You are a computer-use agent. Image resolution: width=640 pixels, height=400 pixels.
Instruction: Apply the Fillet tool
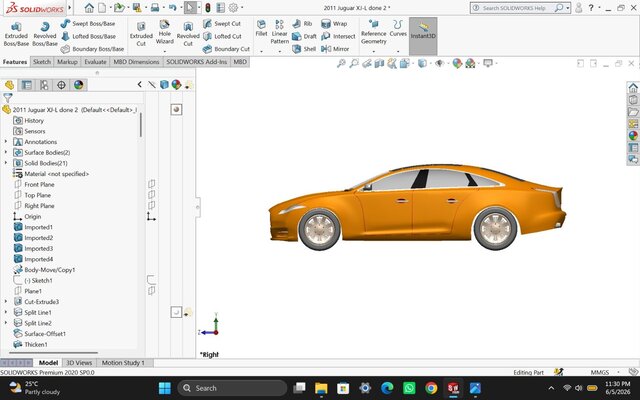(x=261, y=28)
